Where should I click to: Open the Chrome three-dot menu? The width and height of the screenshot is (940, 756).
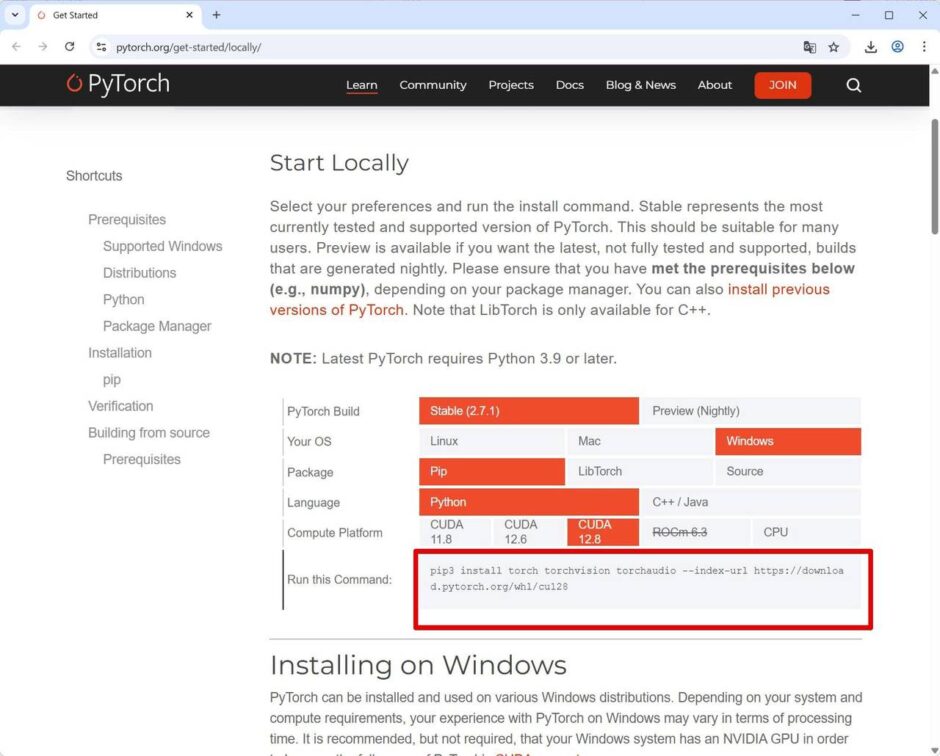pos(924,47)
